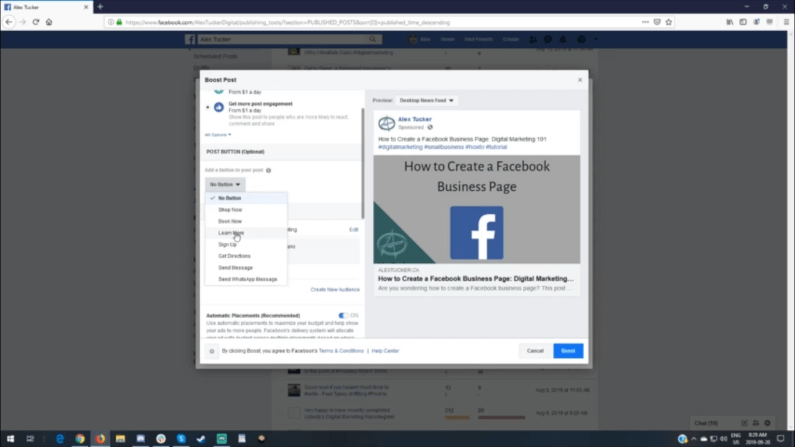The height and width of the screenshot is (447, 795).
Task: Click the #digitalmarketing hashtag in preview
Action: pyautogui.click(x=400, y=147)
